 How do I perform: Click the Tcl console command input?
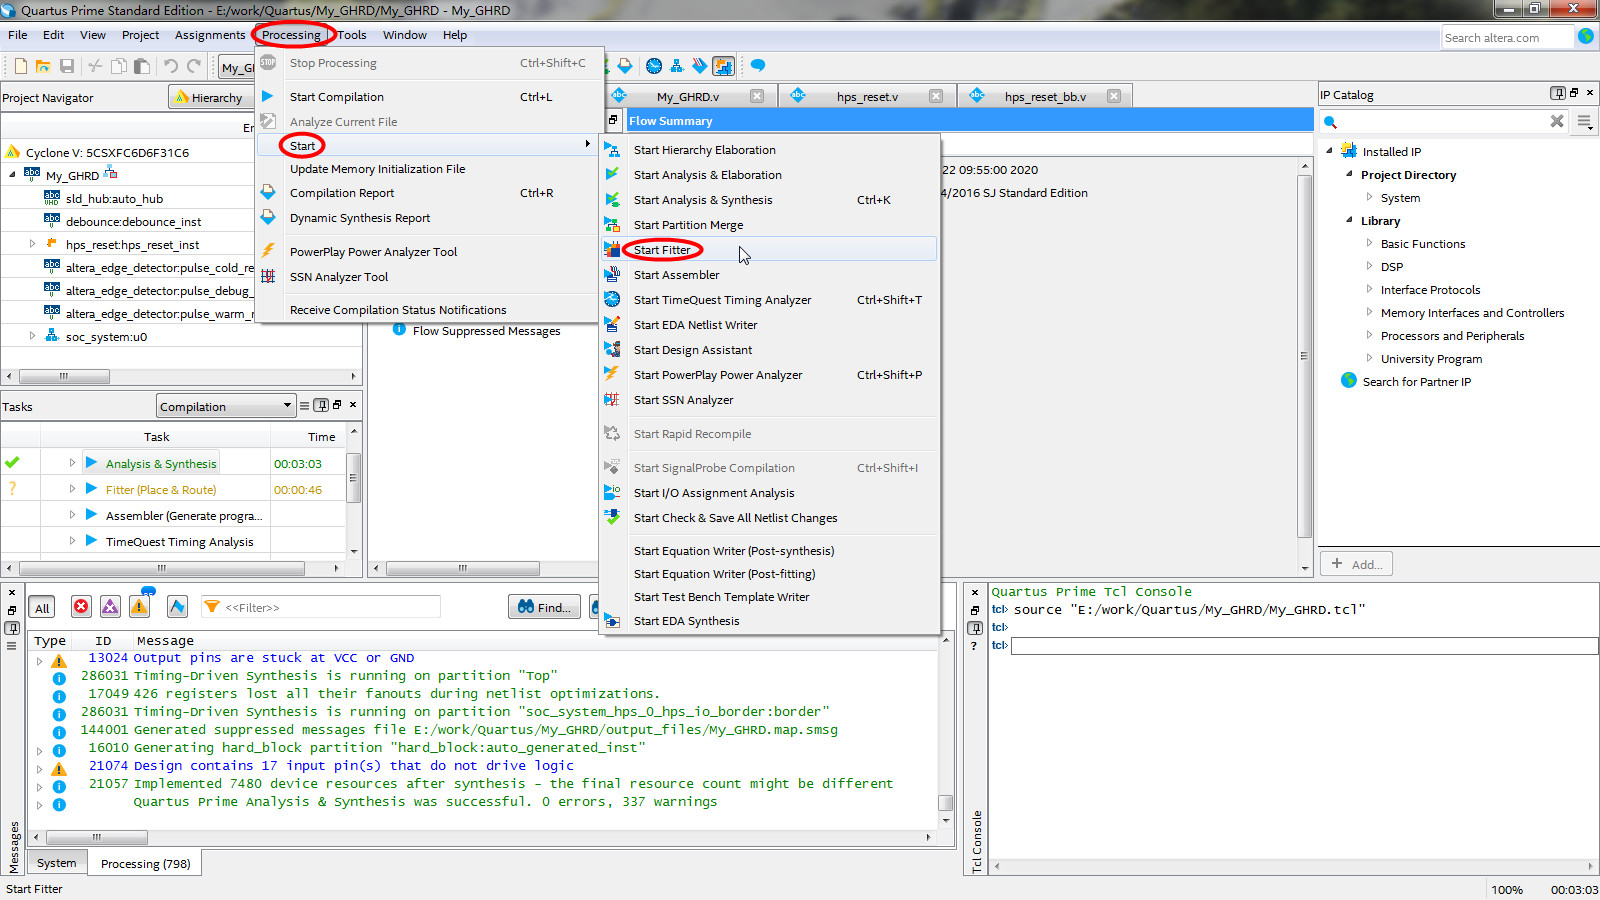(1304, 645)
